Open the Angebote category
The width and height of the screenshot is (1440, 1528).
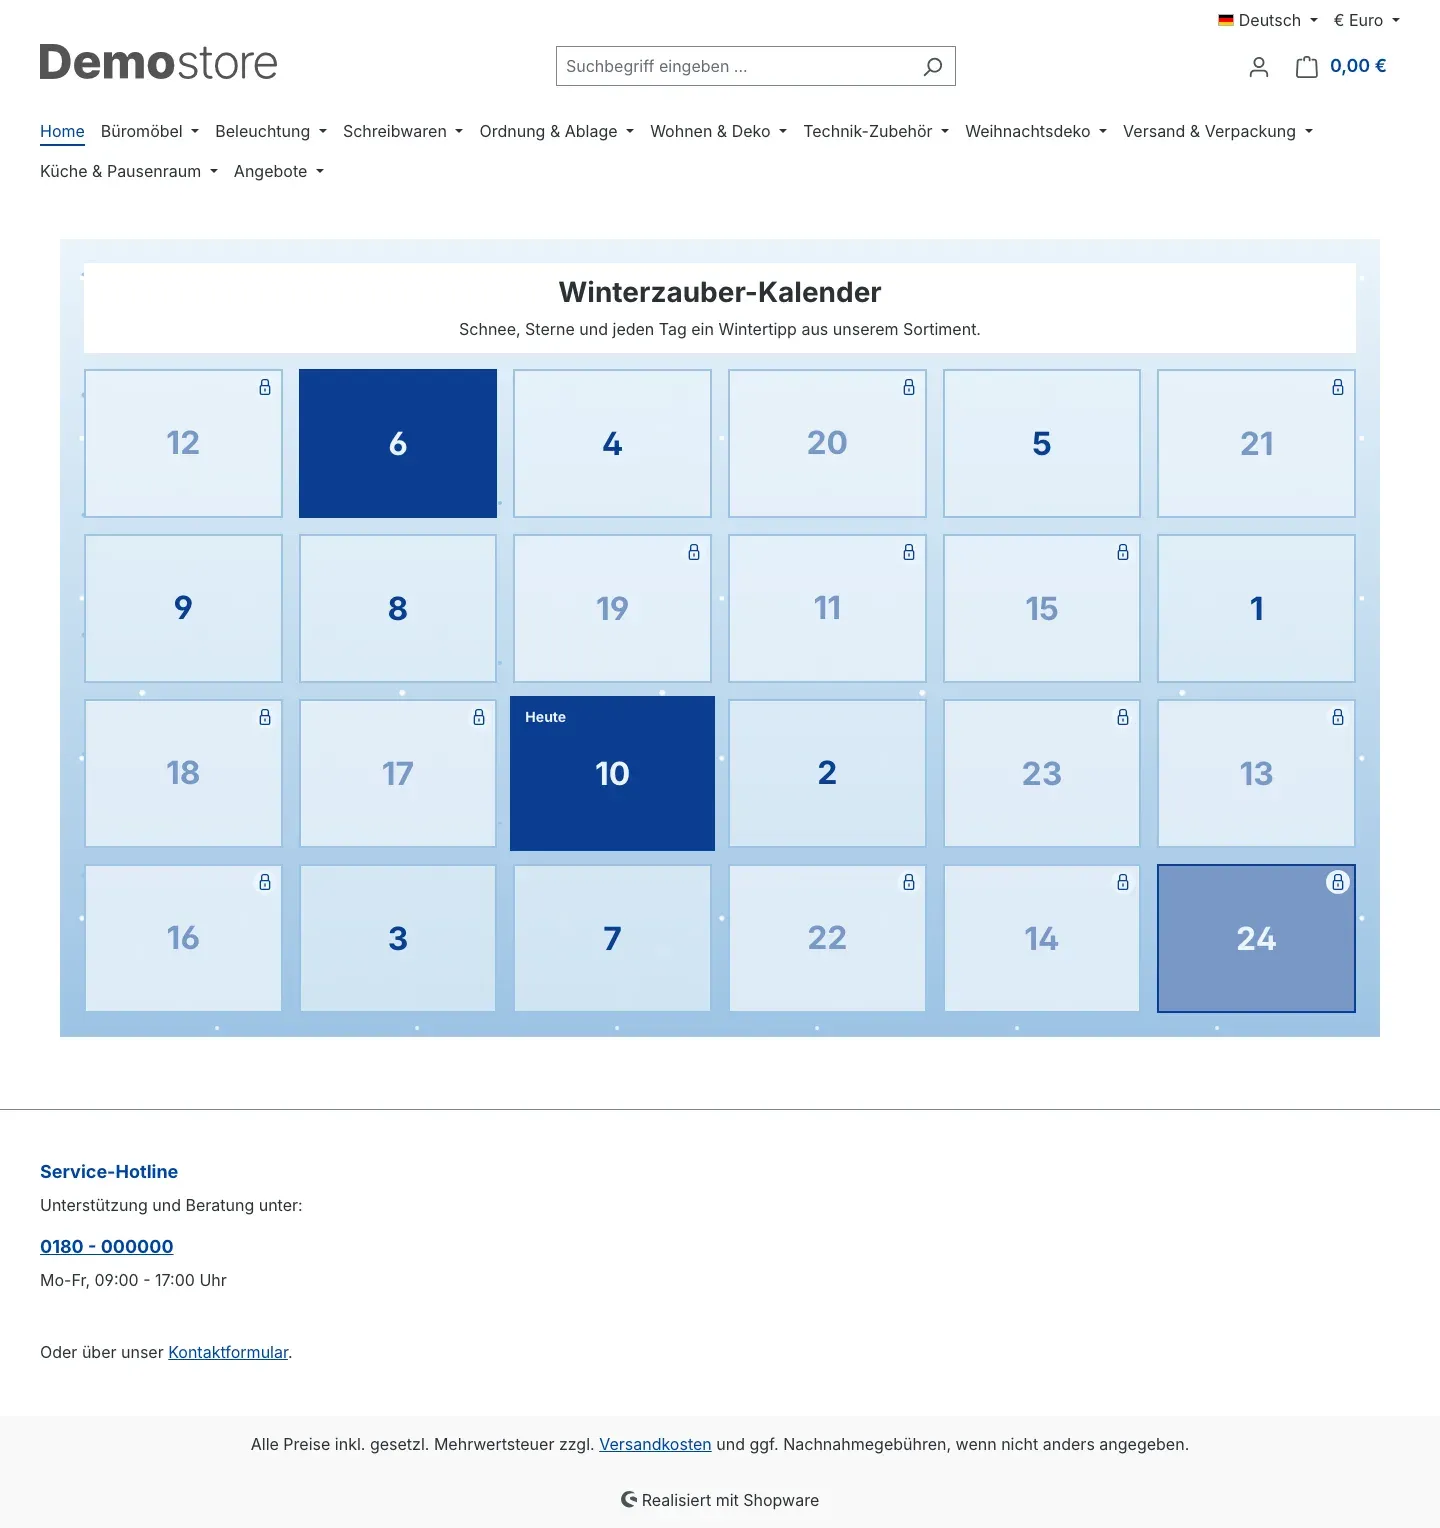pyautogui.click(x=279, y=171)
